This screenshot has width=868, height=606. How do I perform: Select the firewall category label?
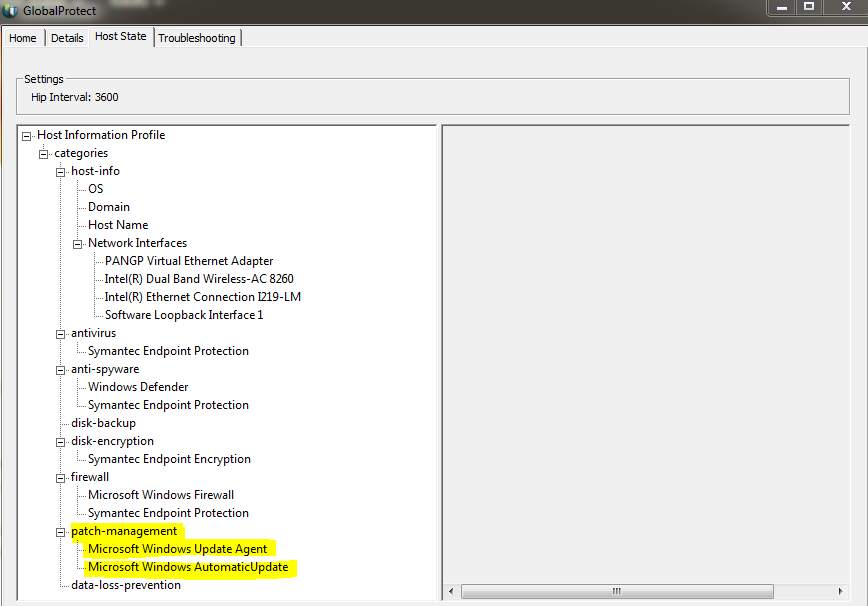[90, 477]
